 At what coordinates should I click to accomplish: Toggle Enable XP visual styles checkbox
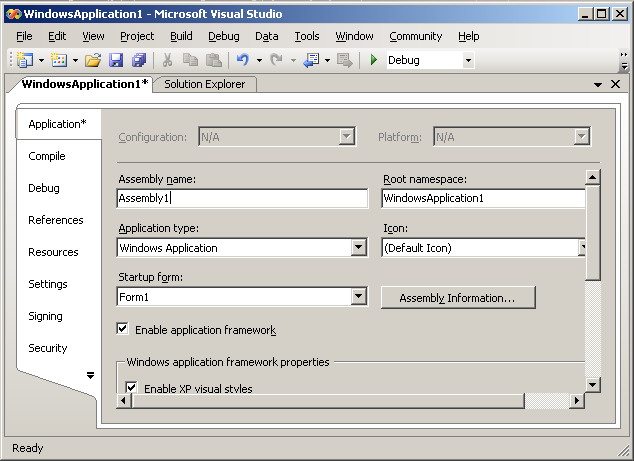pos(131,387)
